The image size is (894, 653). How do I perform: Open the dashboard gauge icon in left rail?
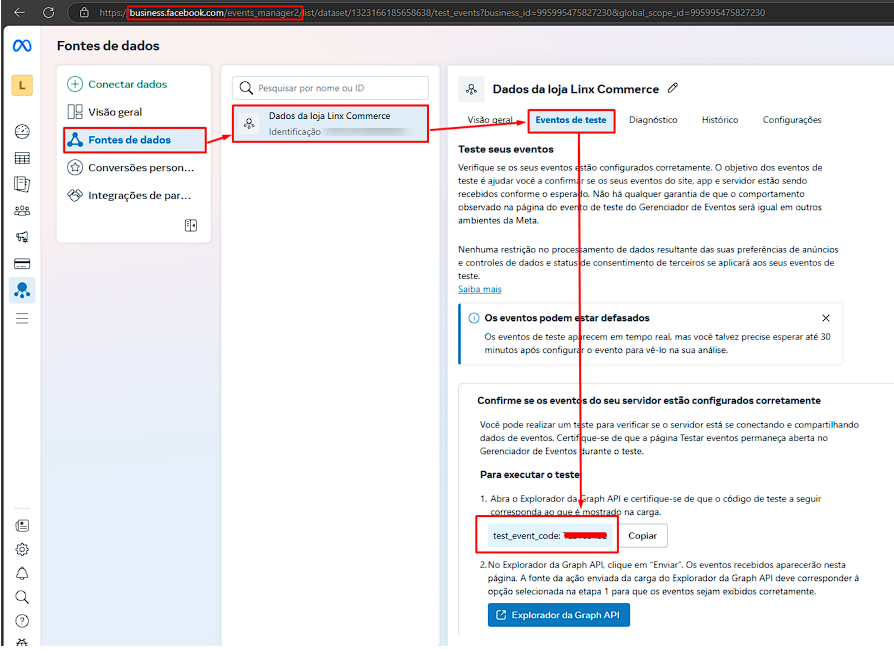tap(22, 132)
